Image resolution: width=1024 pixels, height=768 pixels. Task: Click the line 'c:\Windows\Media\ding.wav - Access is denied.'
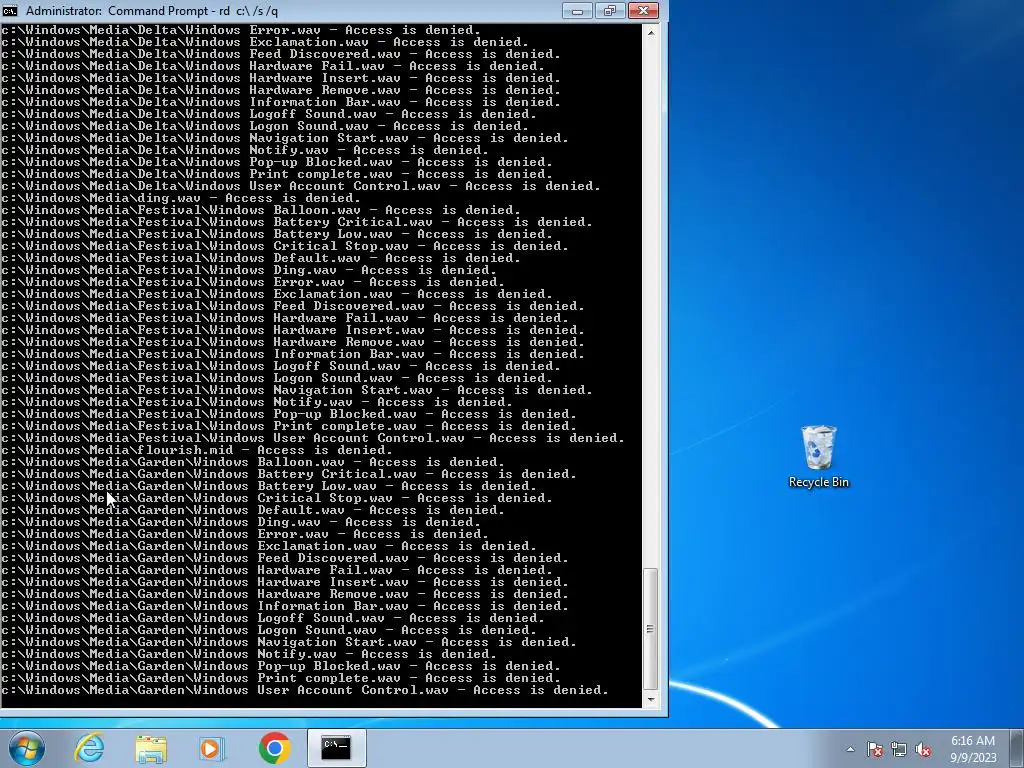click(x=181, y=198)
